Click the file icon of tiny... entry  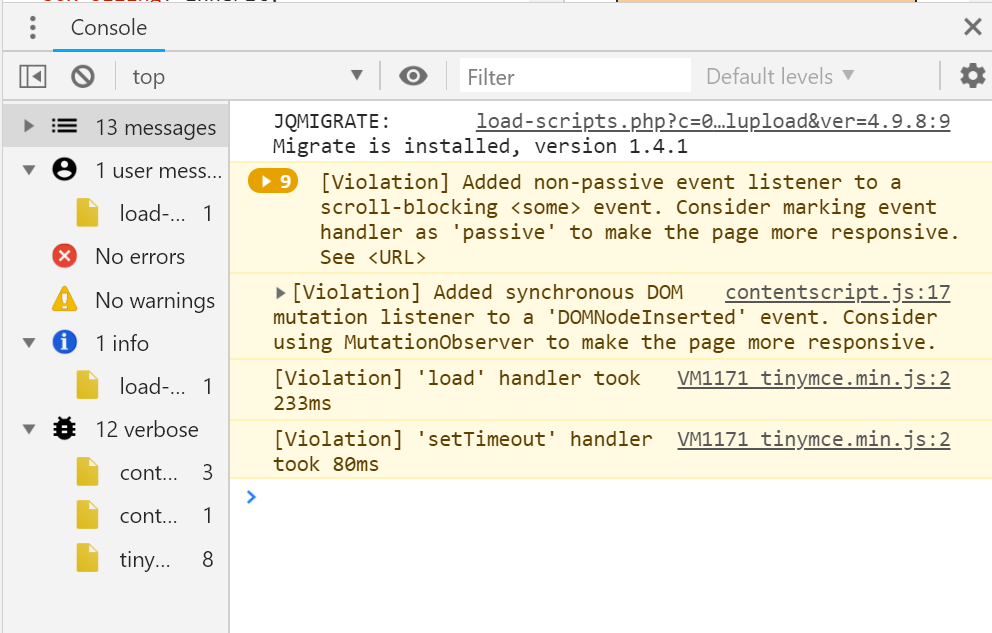click(87, 558)
